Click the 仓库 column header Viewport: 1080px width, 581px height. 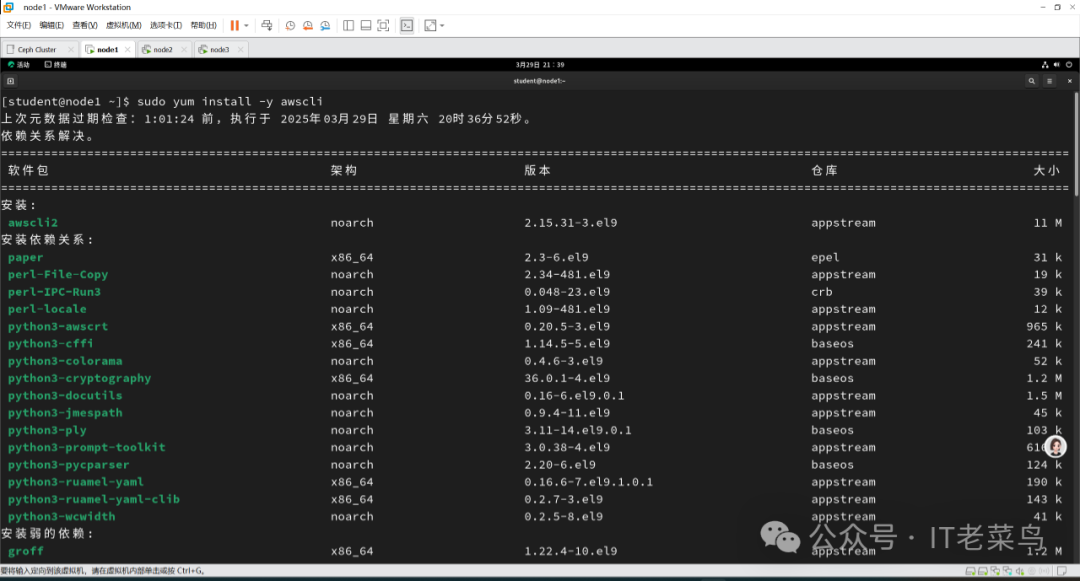(824, 171)
